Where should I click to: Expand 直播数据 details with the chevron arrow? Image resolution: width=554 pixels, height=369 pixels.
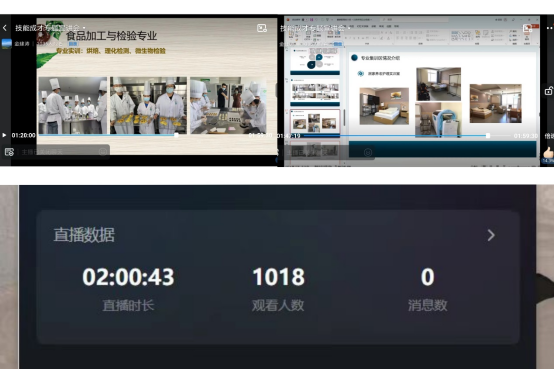click(x=491, y=235)
